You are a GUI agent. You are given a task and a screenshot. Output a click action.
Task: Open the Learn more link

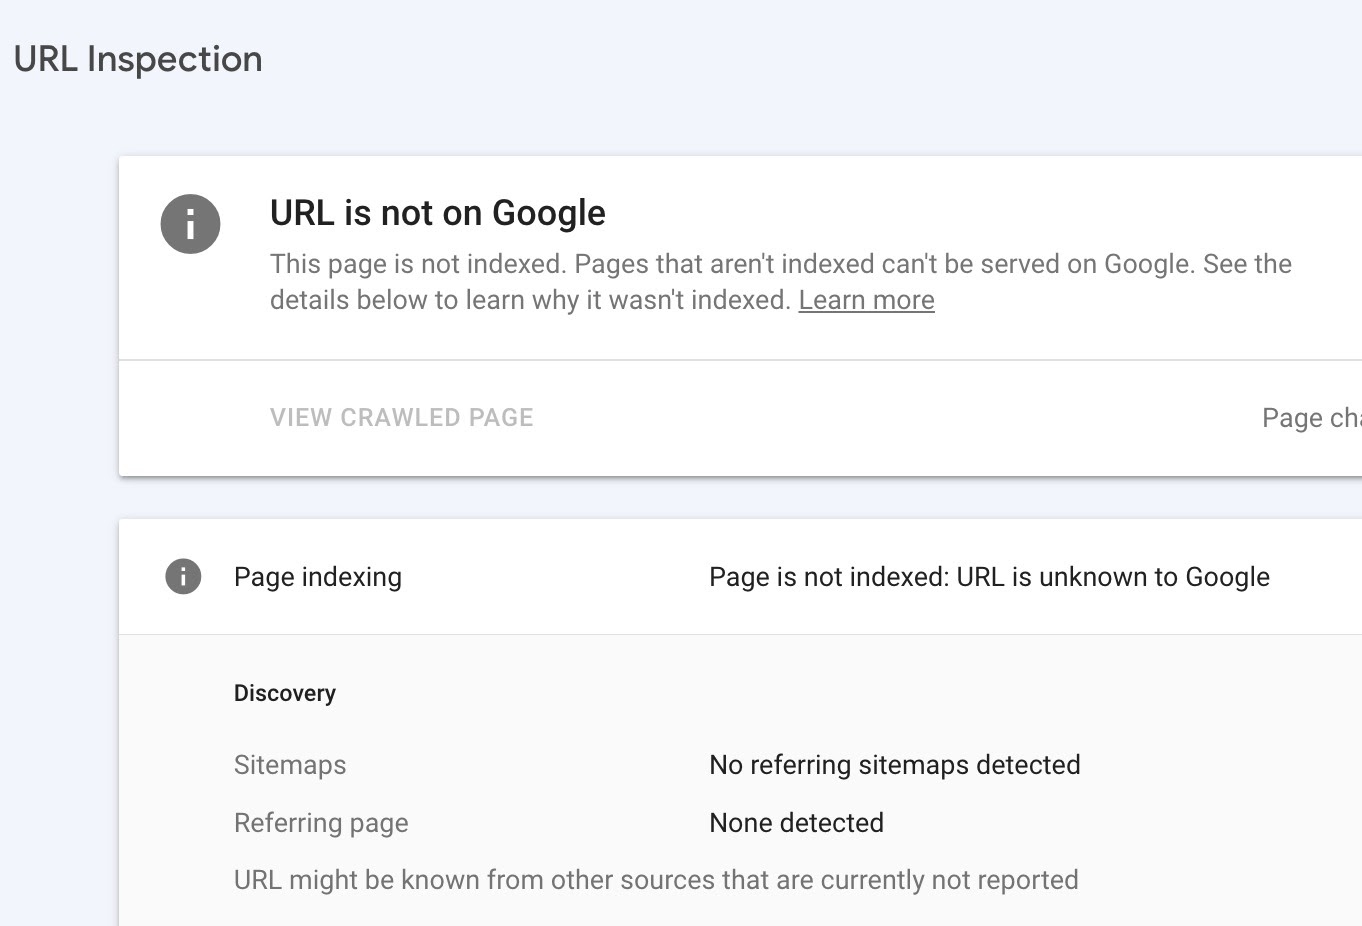click(866, 300)
